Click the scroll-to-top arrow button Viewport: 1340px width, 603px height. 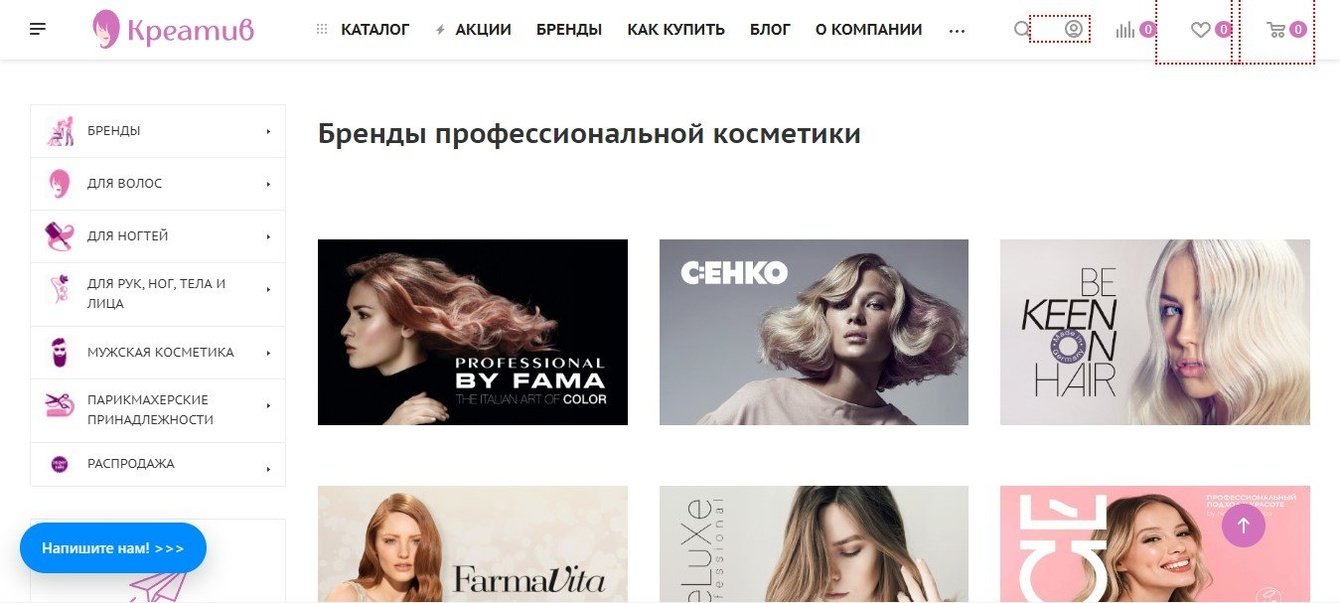(x=1243, y=525)
